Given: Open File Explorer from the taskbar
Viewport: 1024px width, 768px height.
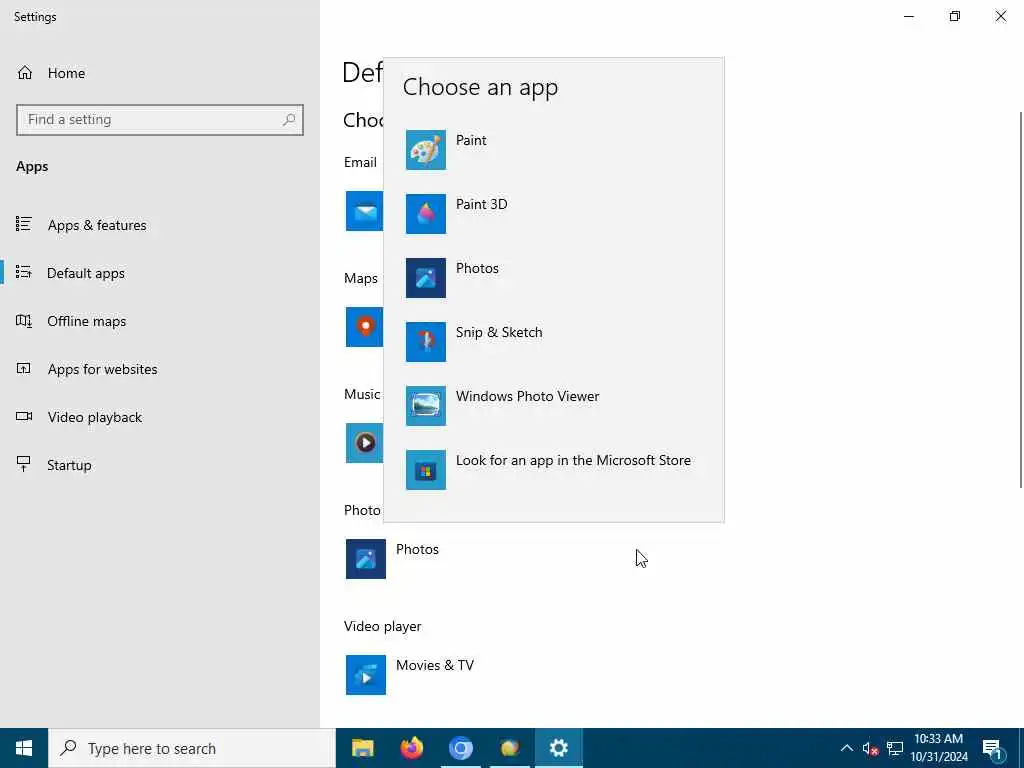Looking at the screenshot, I should 362,748.
